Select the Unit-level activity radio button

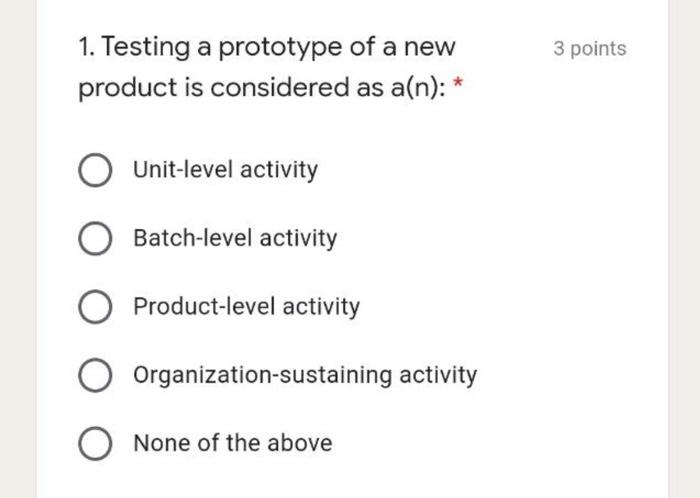coord(96,171)
